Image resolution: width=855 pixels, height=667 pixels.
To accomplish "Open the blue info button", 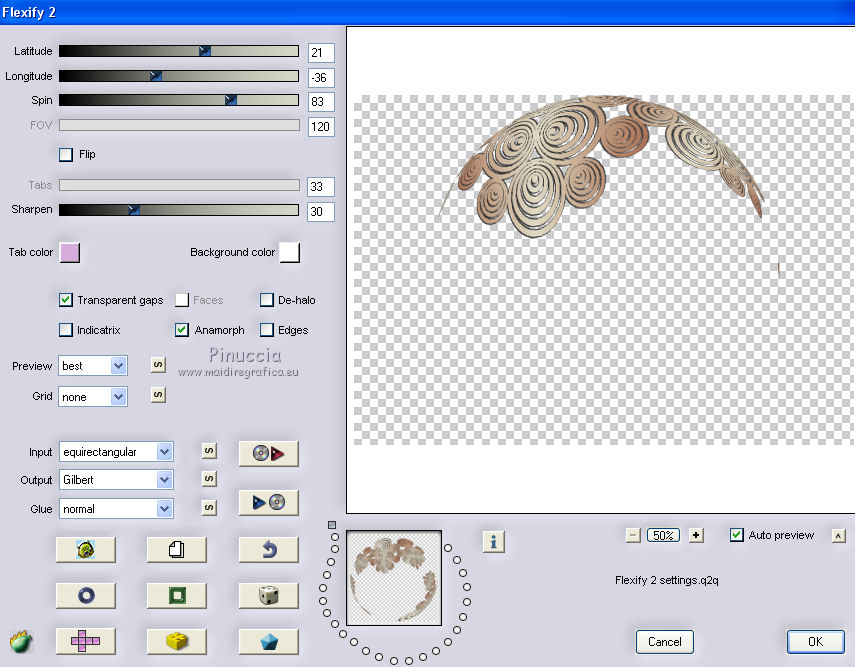I will (493, 542).
